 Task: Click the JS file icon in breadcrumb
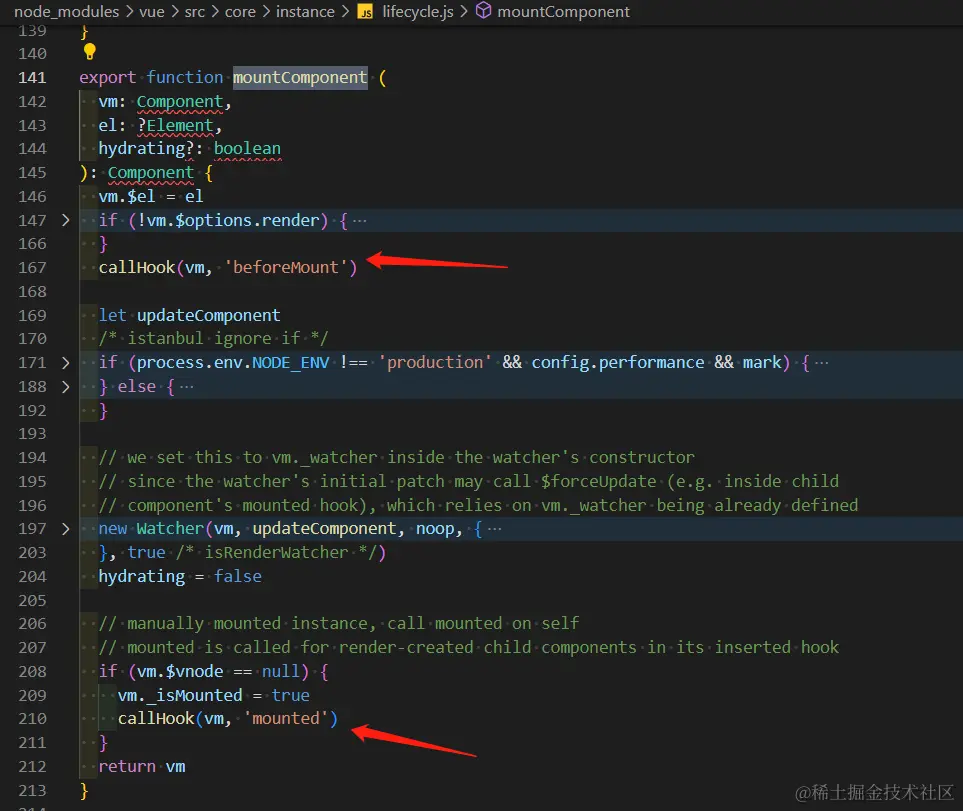click(365, 12)
